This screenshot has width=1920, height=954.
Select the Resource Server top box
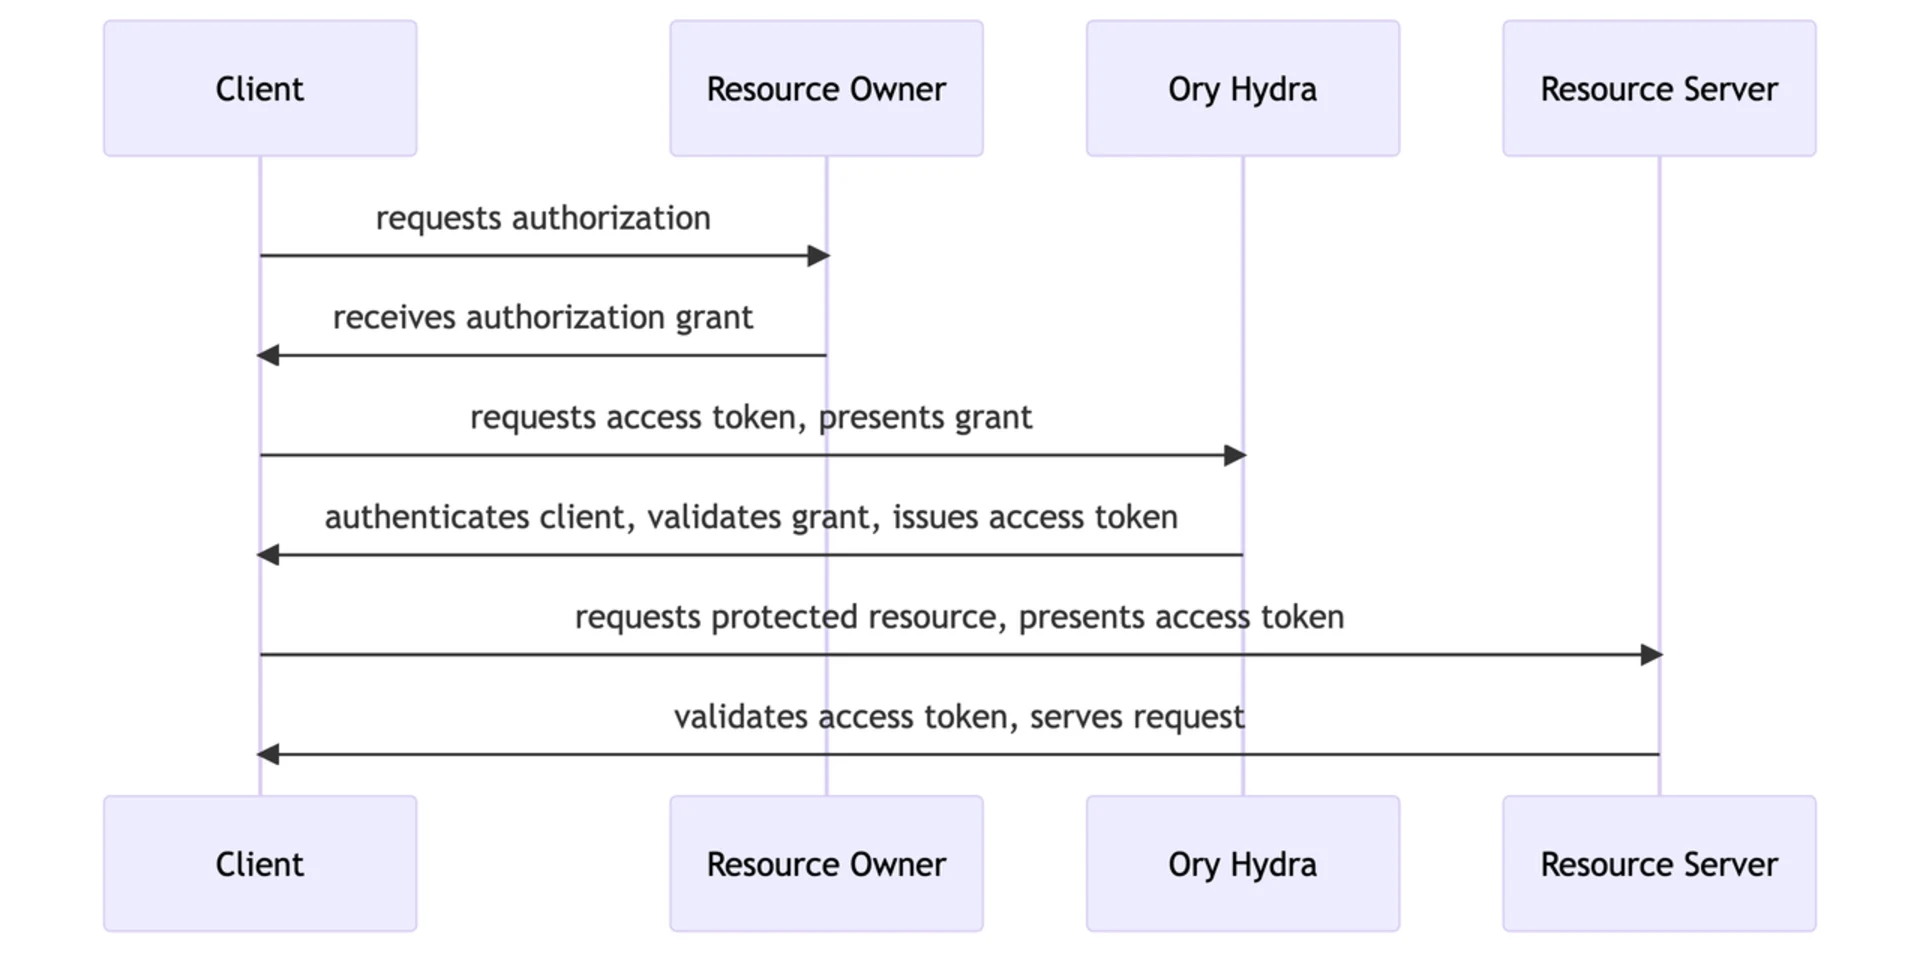(1658, 88)
